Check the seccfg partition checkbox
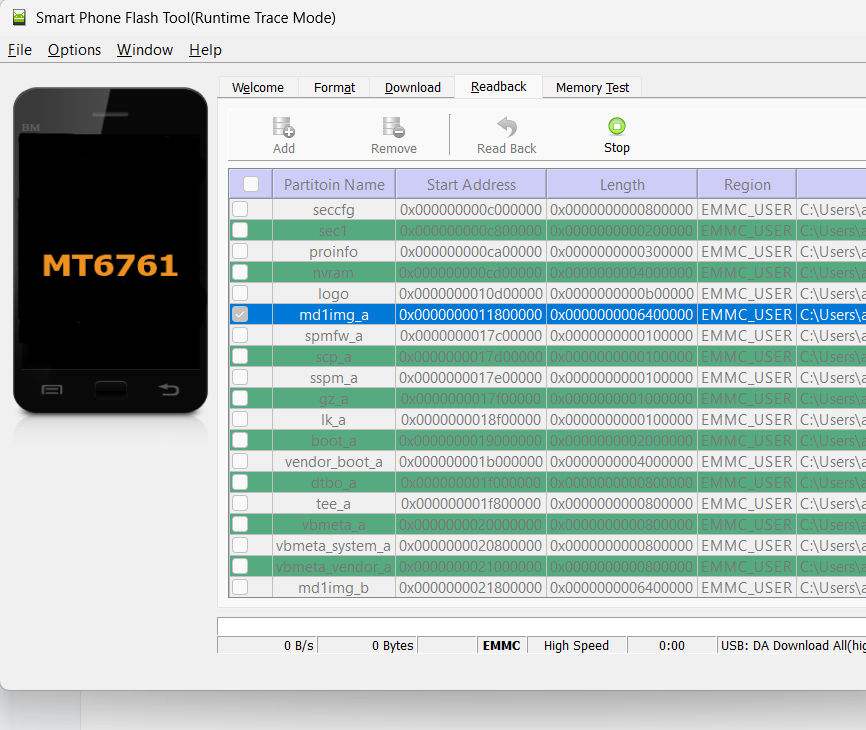866x730 pixels. [x=240, y=210]
